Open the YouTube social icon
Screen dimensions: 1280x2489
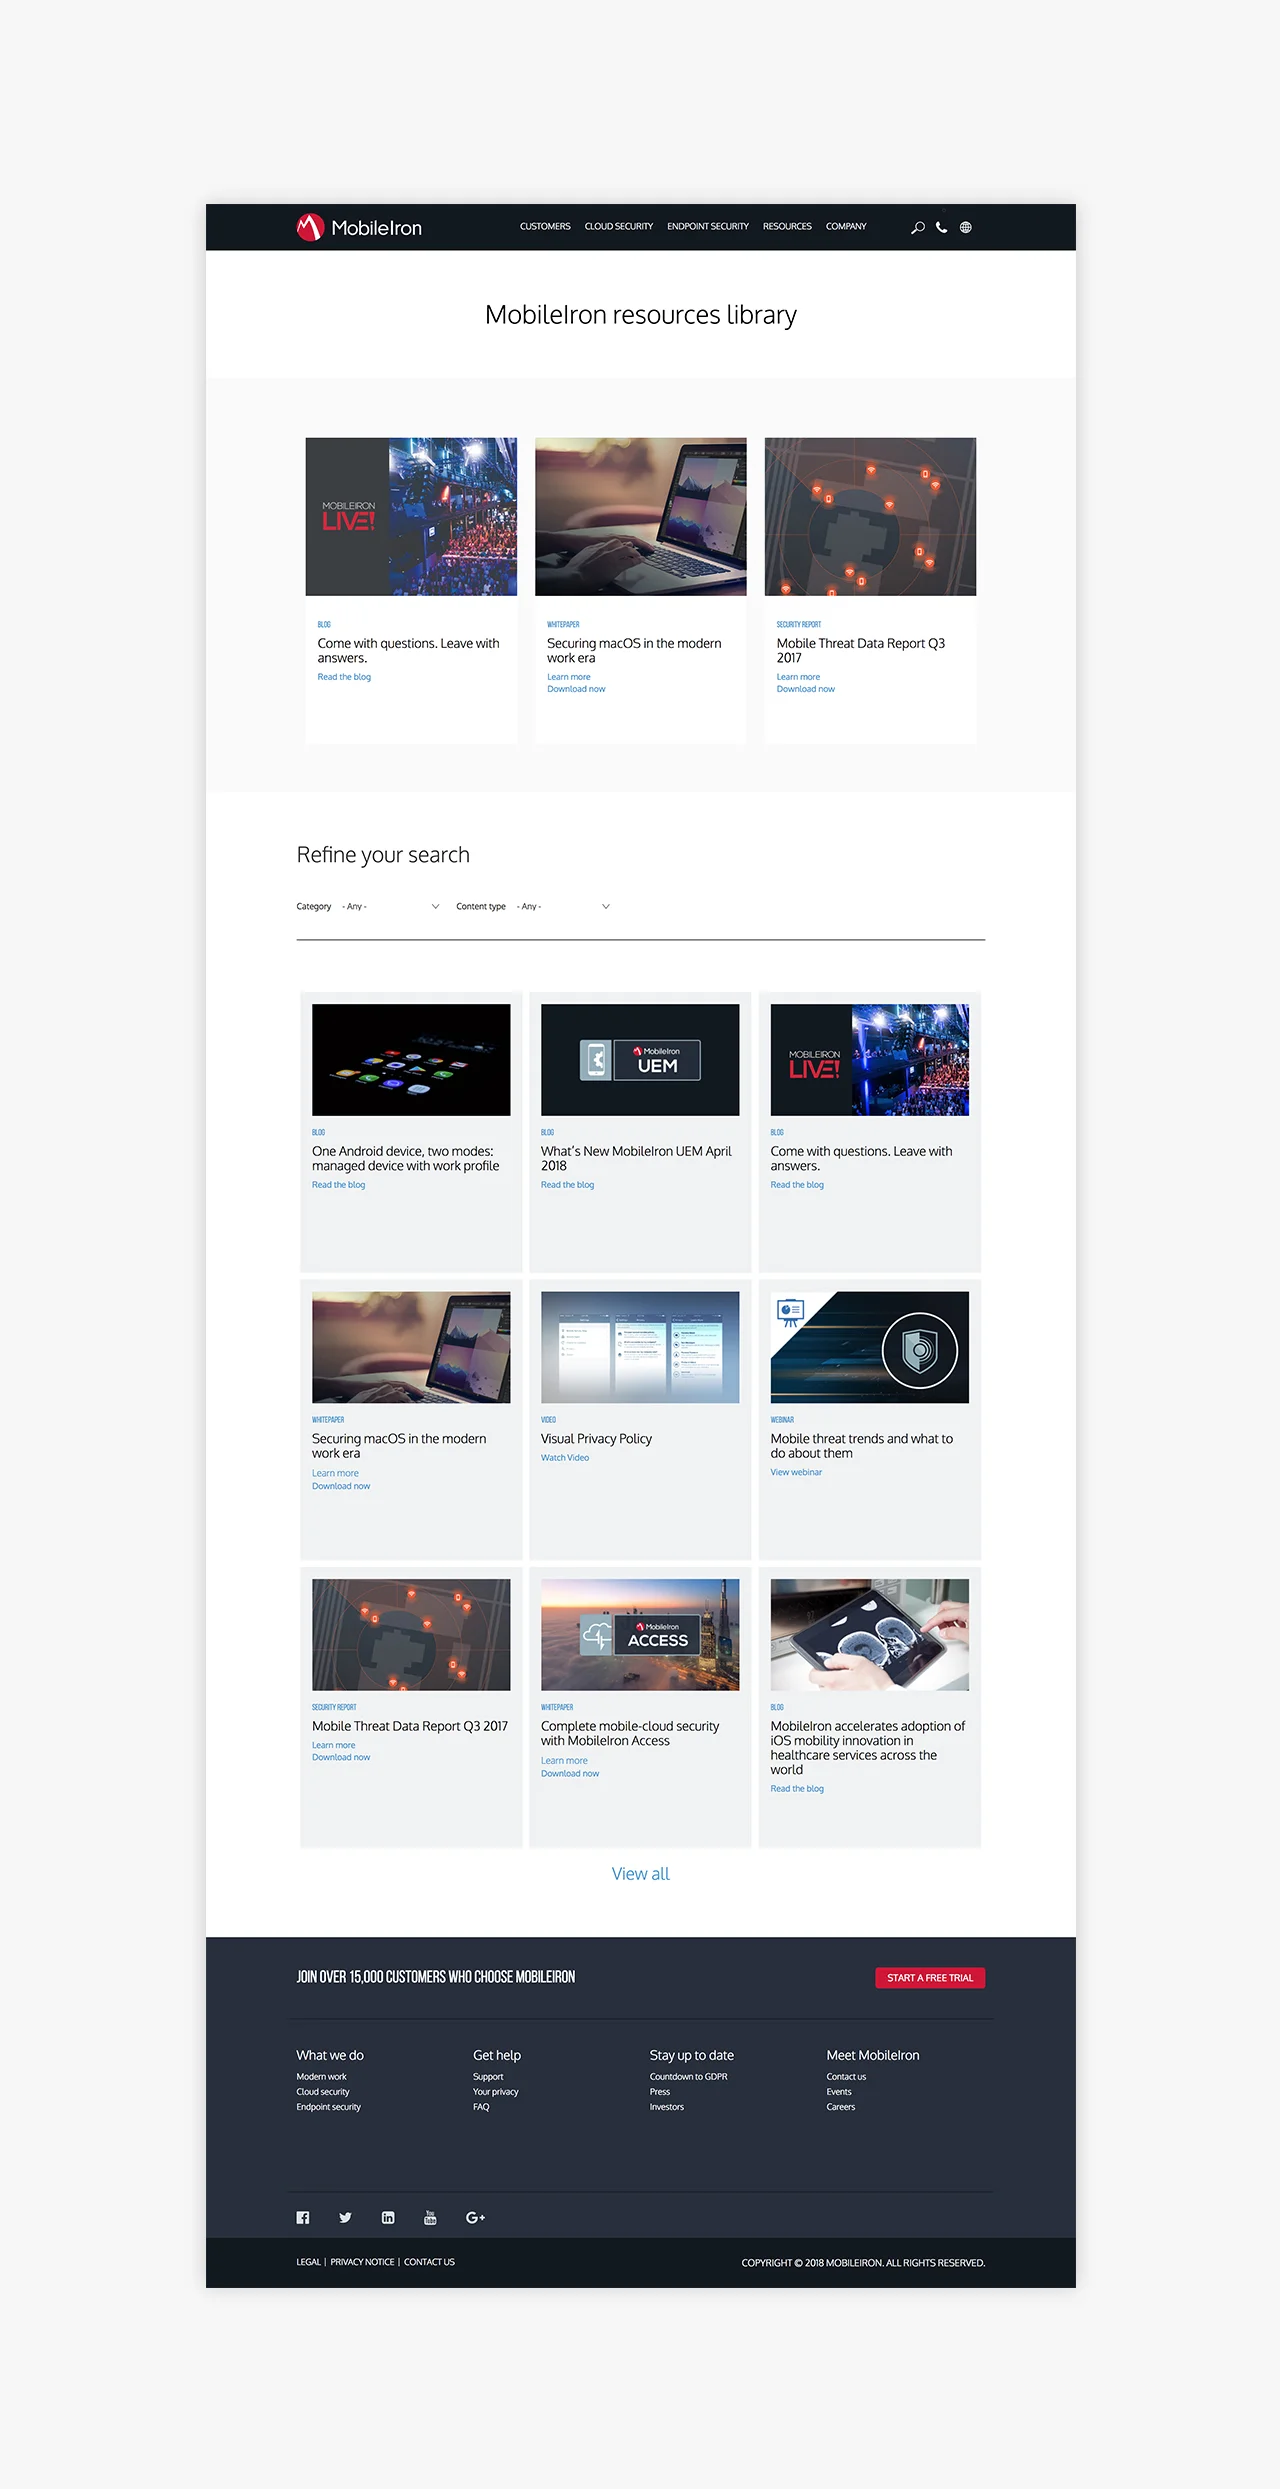point(430,2217)
